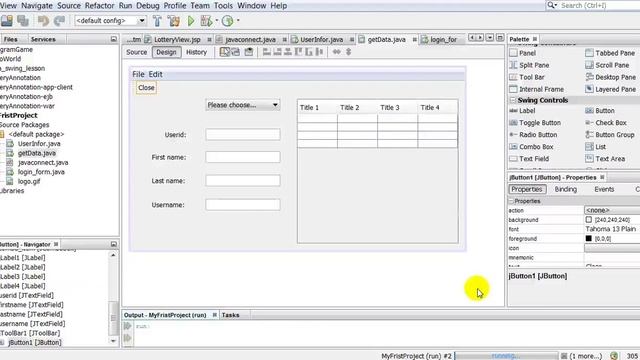The image size is (640, 360).
Task: Switch to History view
Action: coord(196,52)
